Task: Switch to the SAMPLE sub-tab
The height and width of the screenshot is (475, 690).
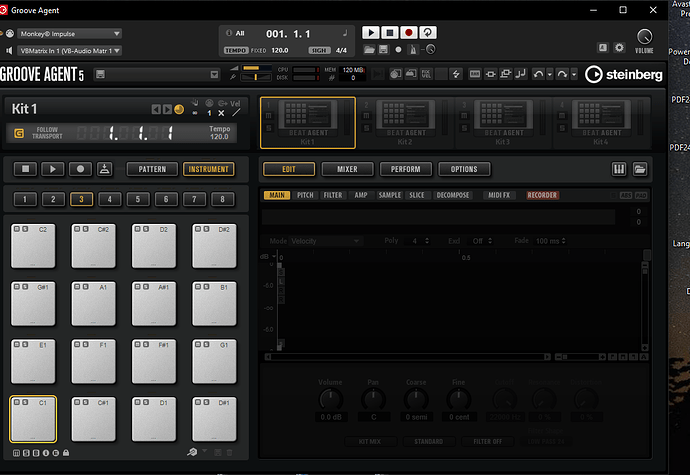Action: pyautogui.click(x=389, y=195)
